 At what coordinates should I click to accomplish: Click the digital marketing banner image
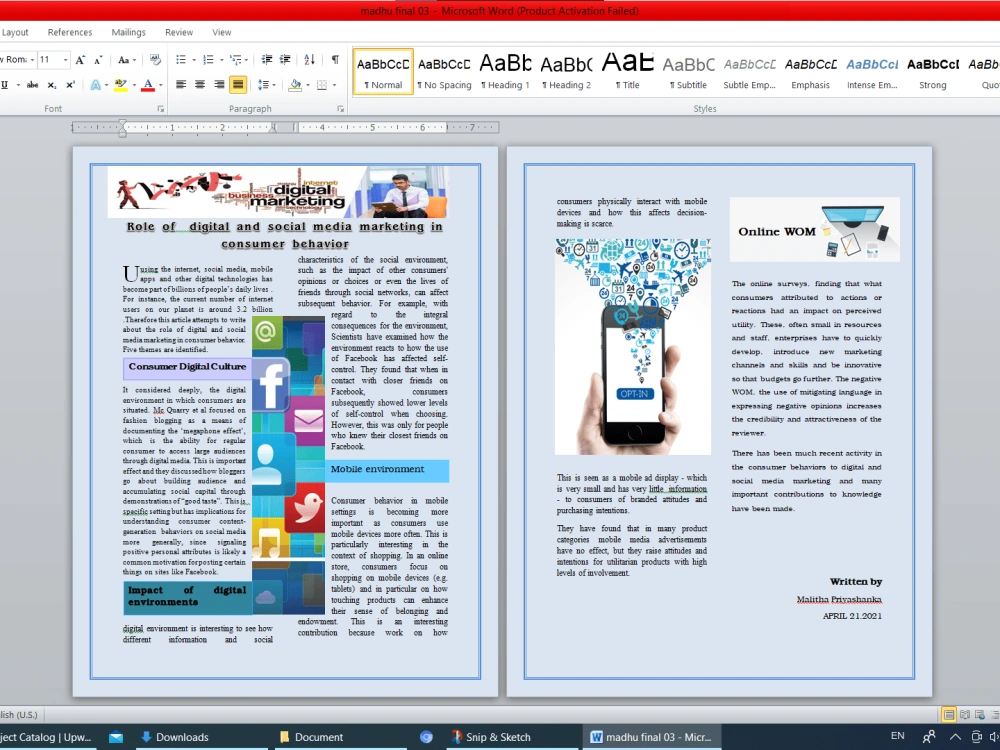point(278,192)
